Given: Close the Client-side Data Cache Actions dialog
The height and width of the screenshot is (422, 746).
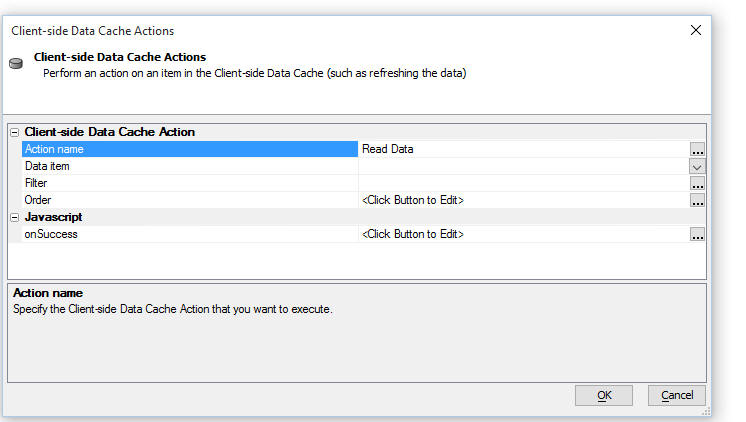Looking at the screenshot, I should tap(696, 30).
